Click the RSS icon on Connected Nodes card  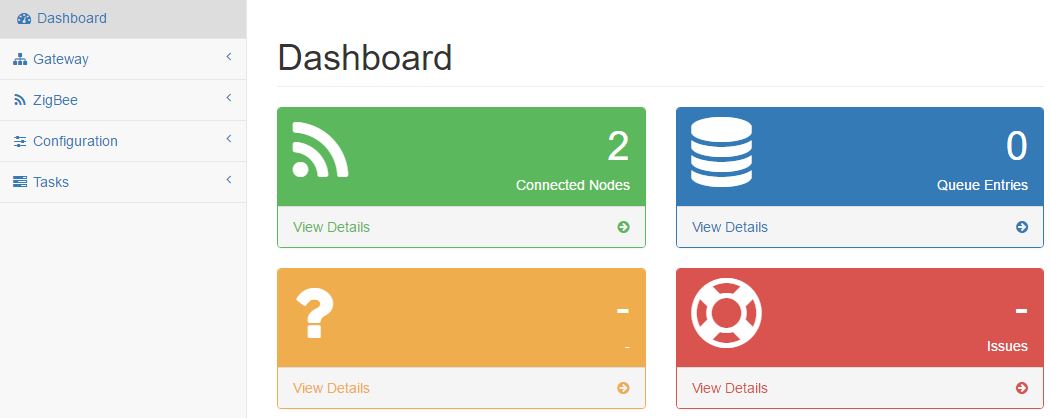coord(320,150)
